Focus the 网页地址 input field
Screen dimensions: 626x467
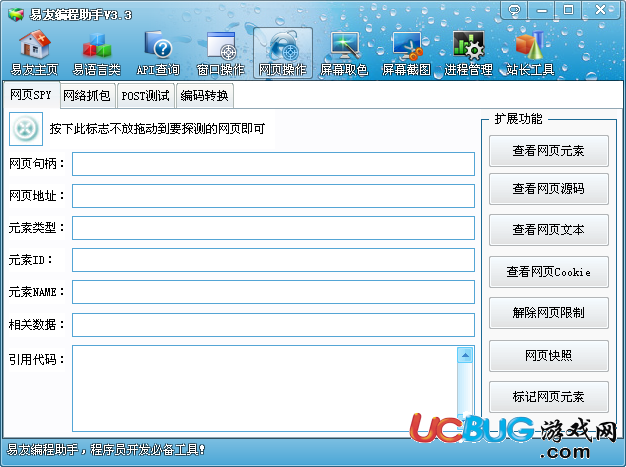tap(273, 196)
